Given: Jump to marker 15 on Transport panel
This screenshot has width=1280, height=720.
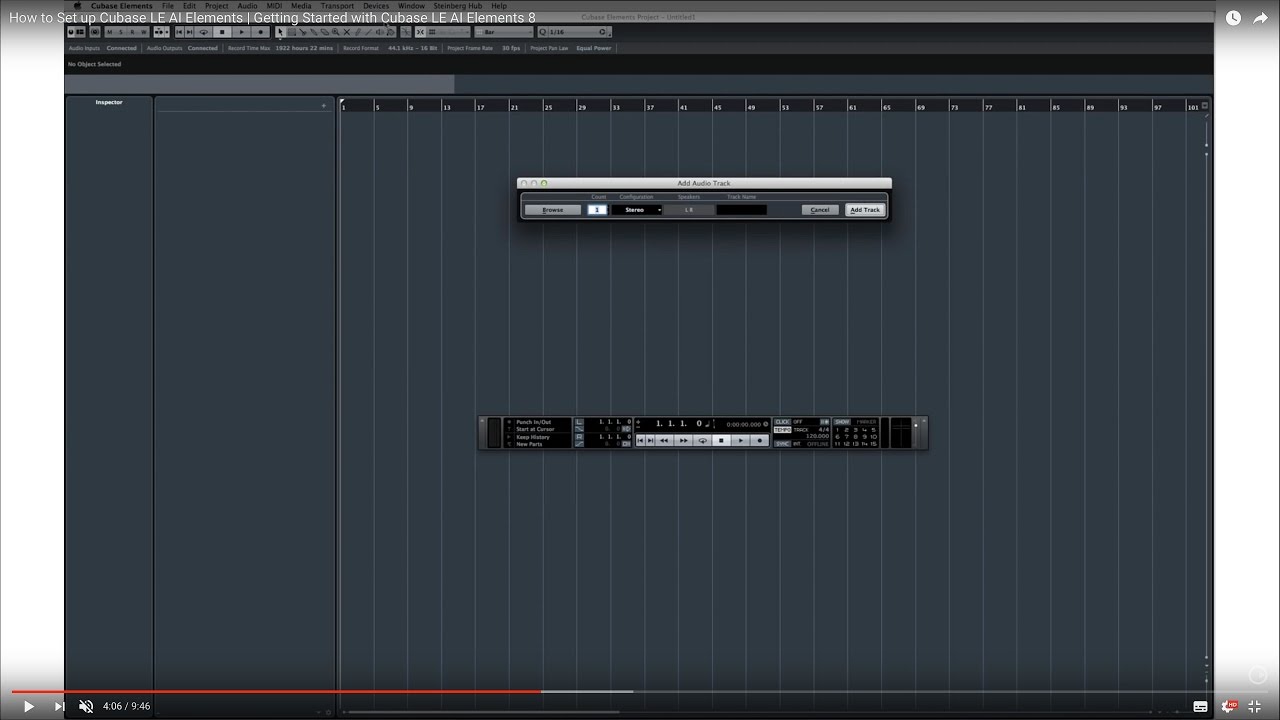Looking at the screenshot, I should [873, 444].
